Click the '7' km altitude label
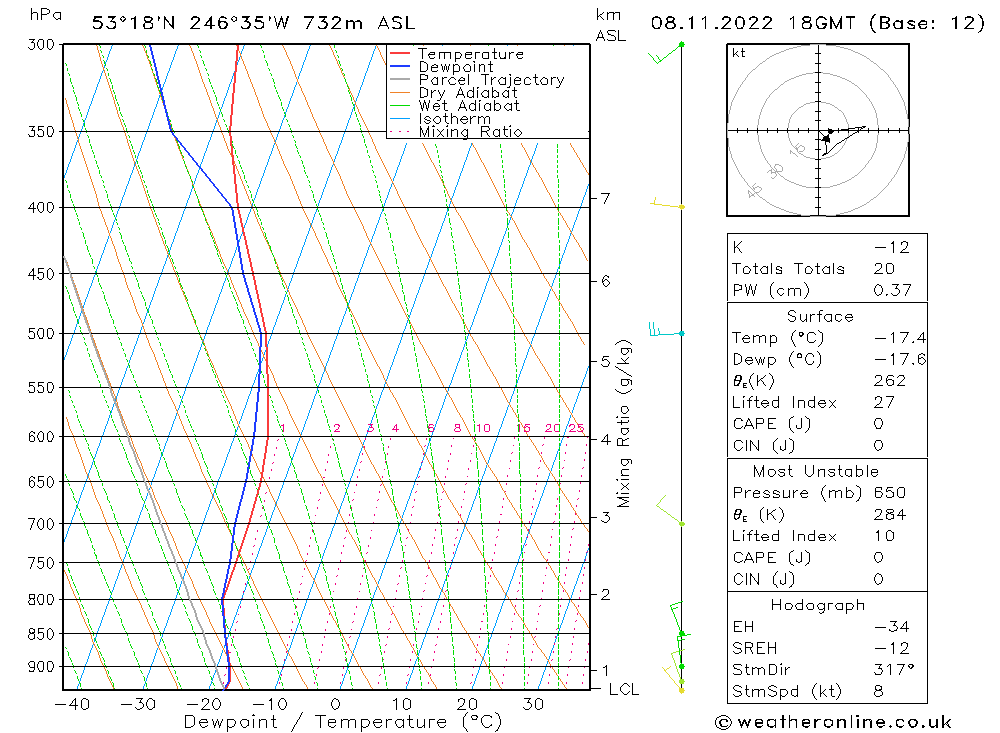Viewport: 1000px width, 733px height. coord(605,198)
